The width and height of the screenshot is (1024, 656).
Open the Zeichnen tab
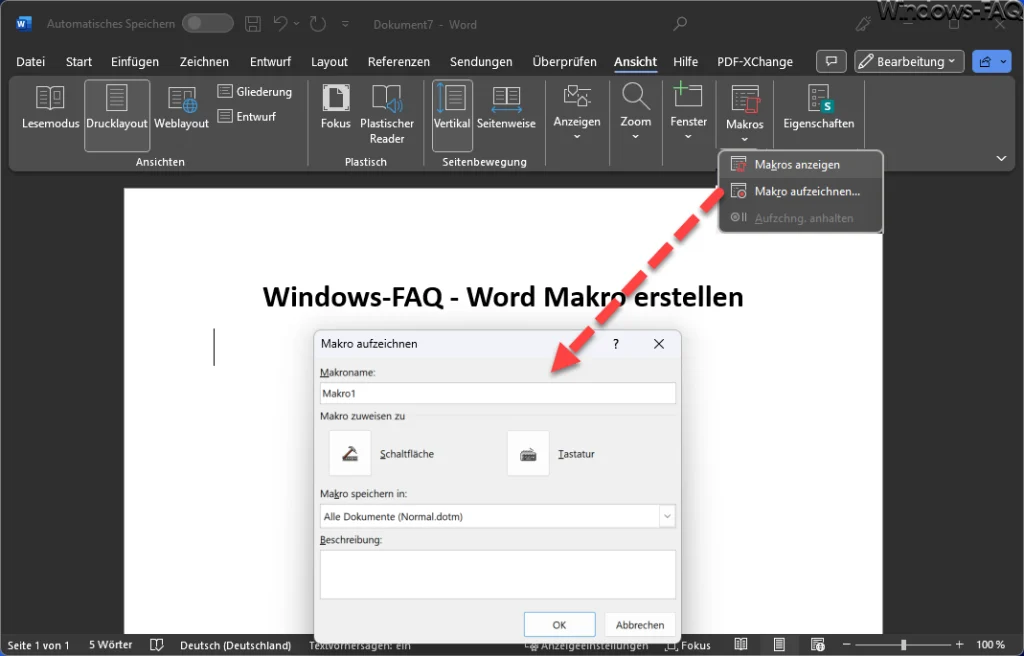click(204, 61)
